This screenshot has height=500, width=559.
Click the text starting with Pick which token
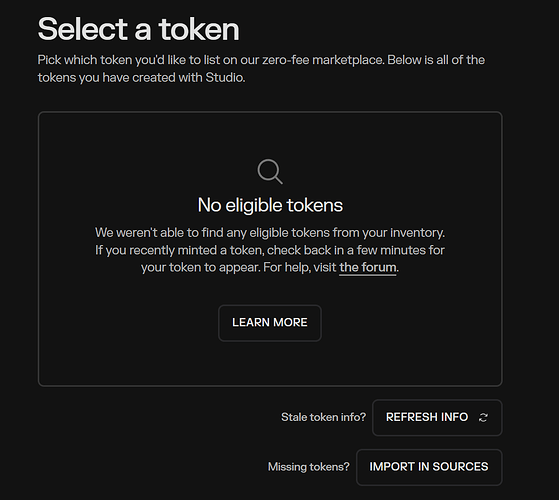(x=261, y=60)
